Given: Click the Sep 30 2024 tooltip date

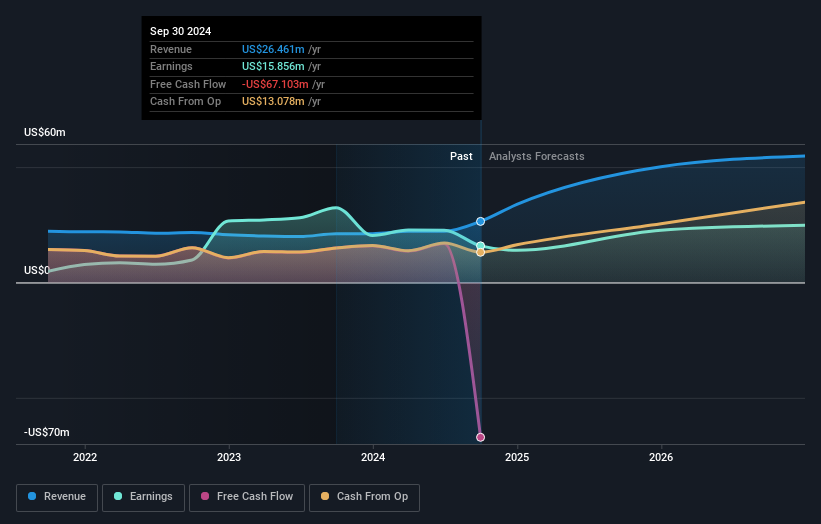Looking at the screenshot, I should (x=181, y=31).
